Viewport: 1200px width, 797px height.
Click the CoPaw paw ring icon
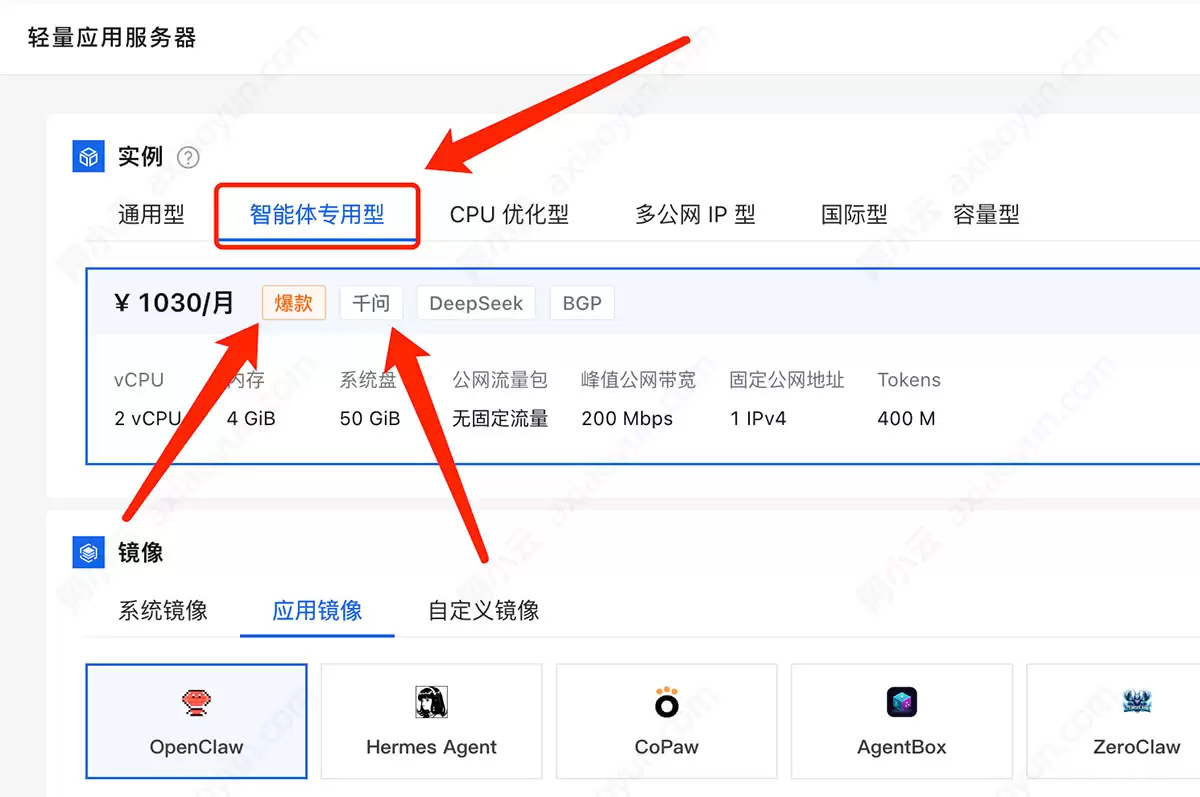[x=666, y=703]
